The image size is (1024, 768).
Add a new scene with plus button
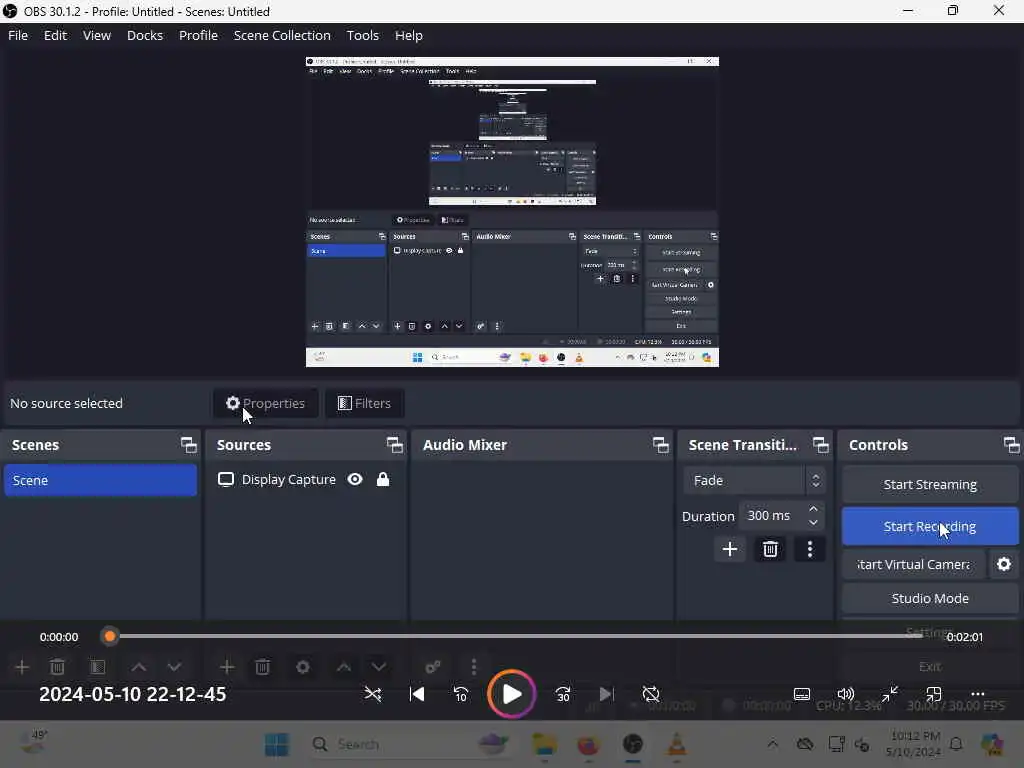tap(22, 667)
